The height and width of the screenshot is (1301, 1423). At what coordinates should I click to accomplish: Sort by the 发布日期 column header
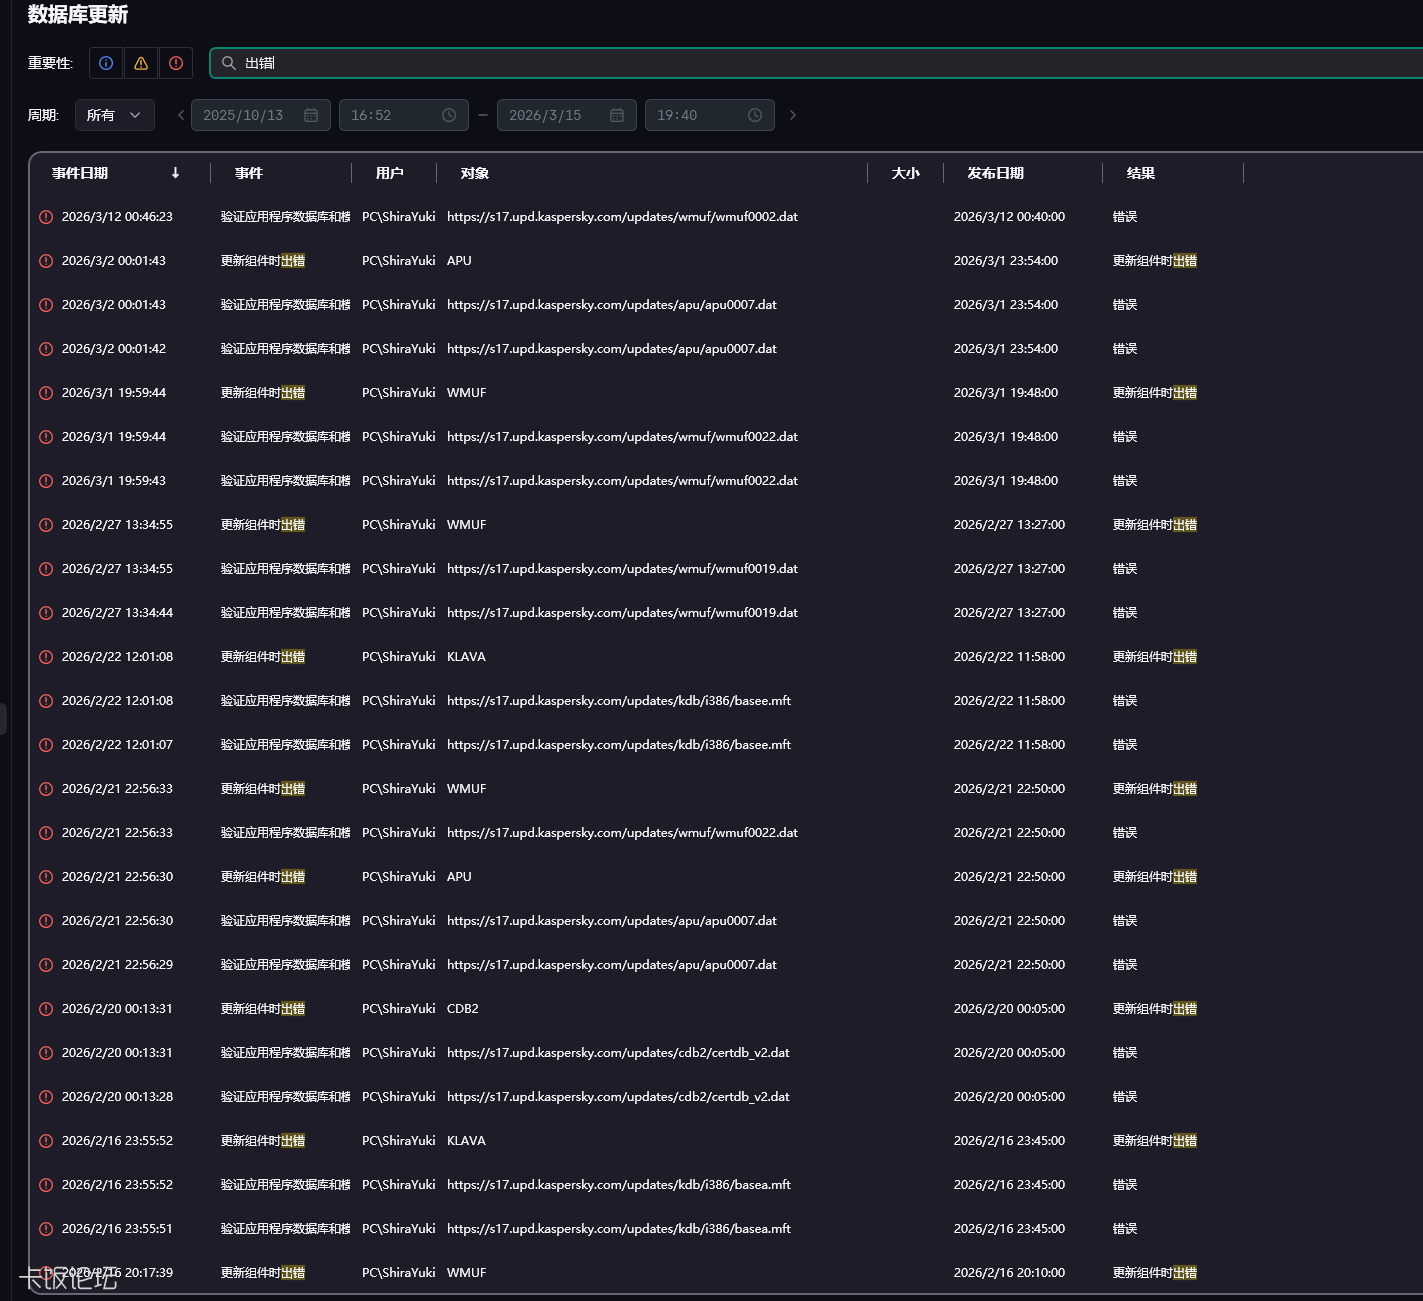pyautogui.click(x=995, y=173)
